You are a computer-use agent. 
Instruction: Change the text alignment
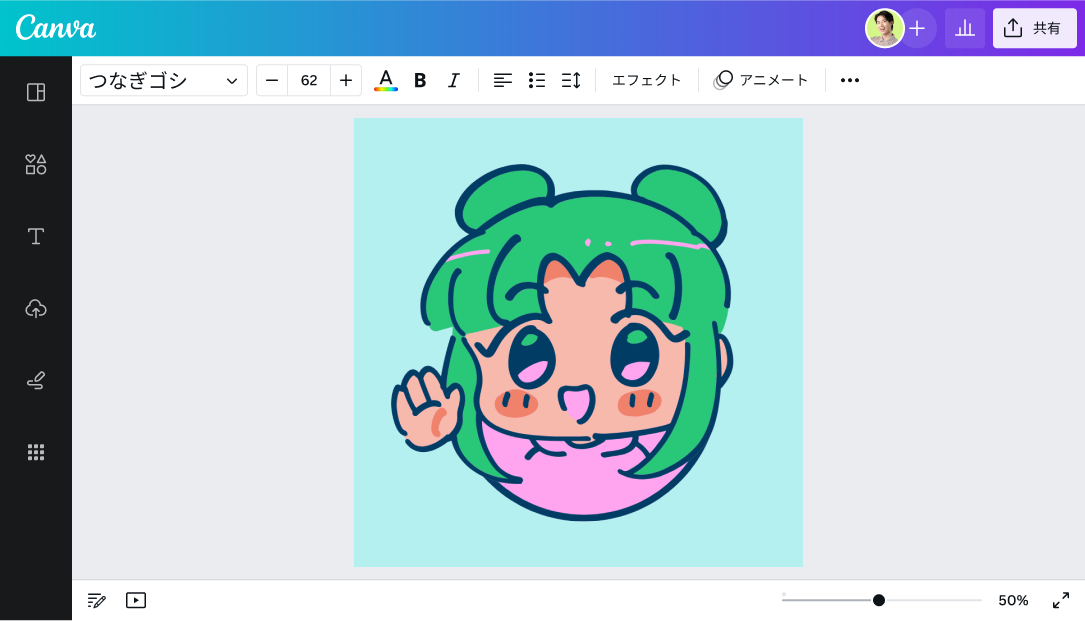click(502, 80)
